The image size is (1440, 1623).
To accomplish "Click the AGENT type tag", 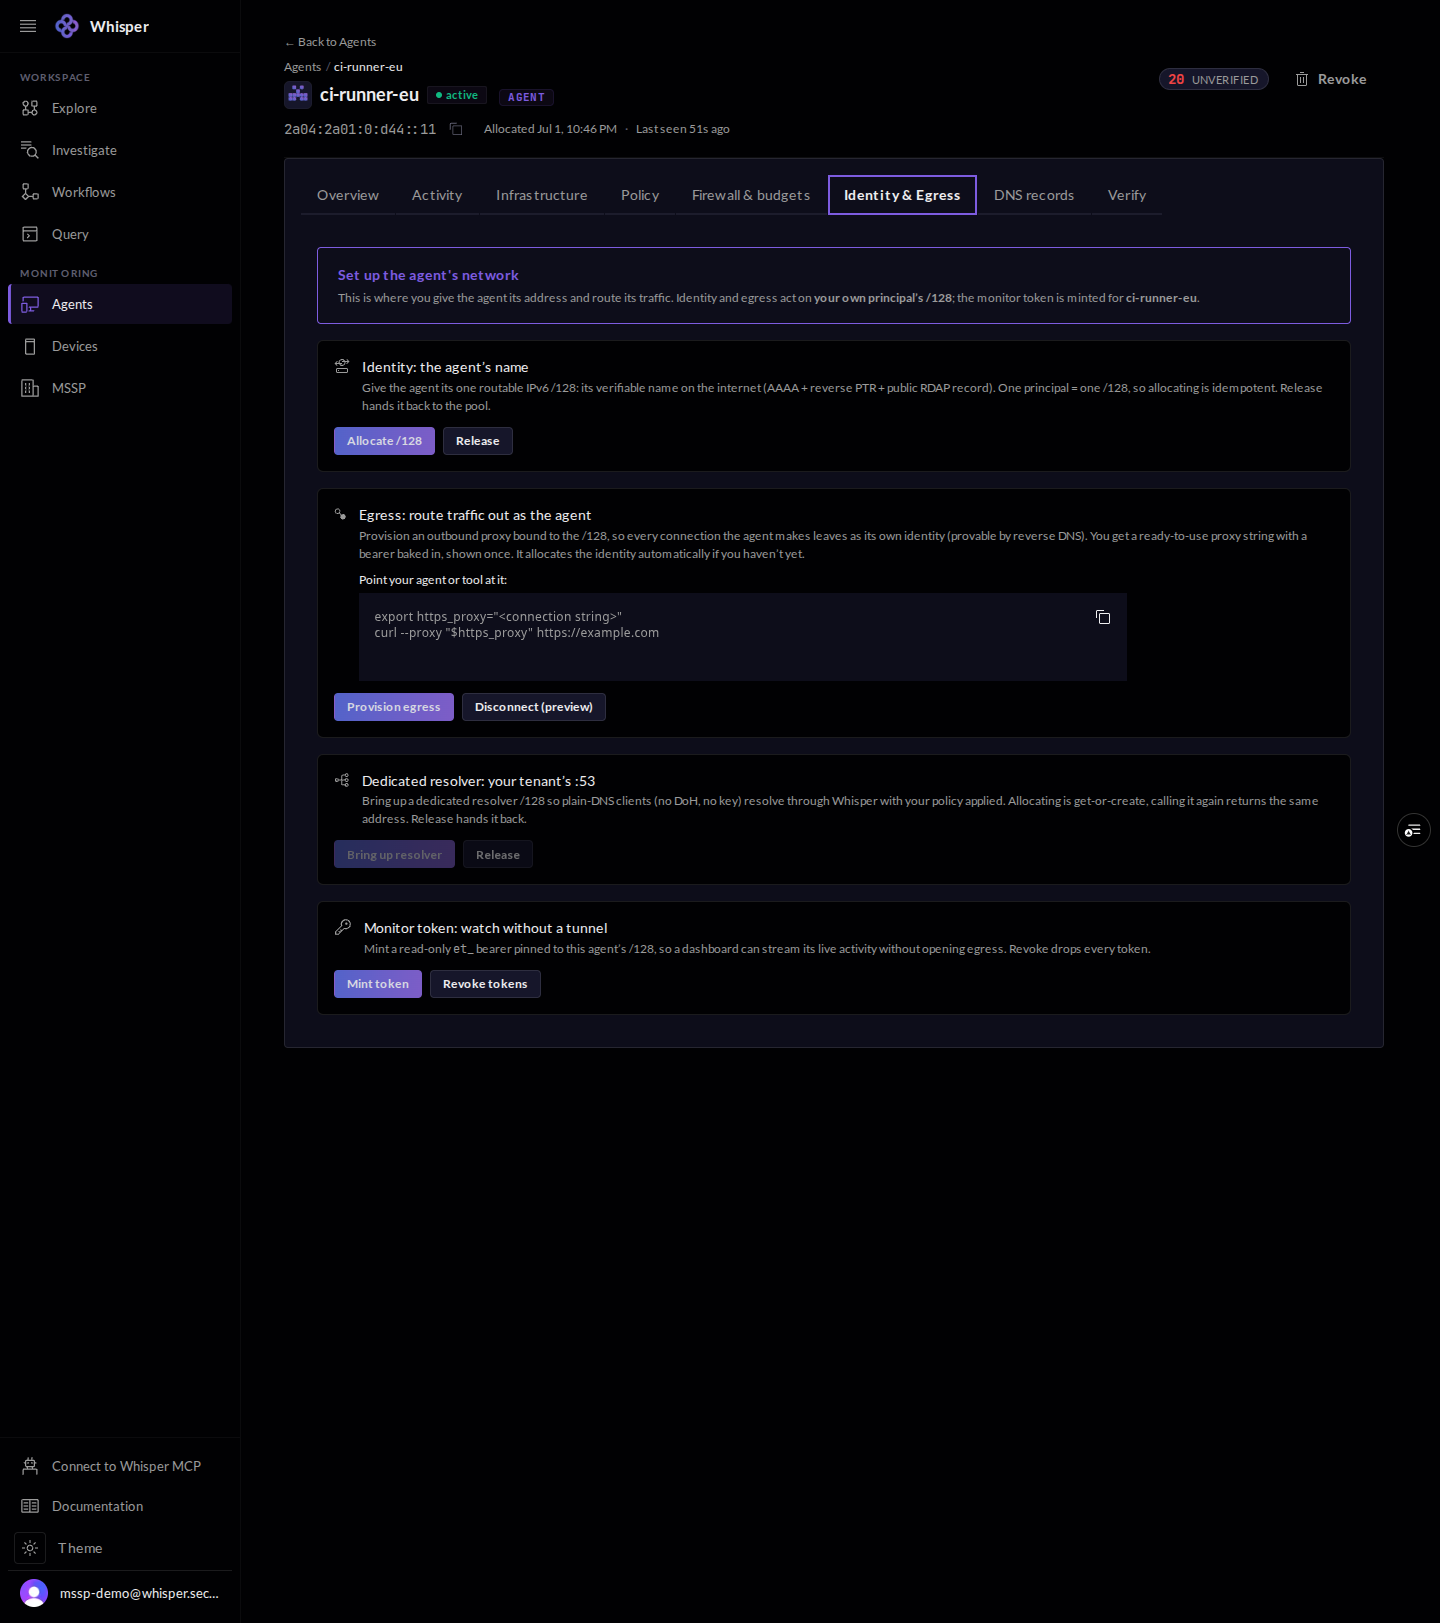I will [526, 97].
